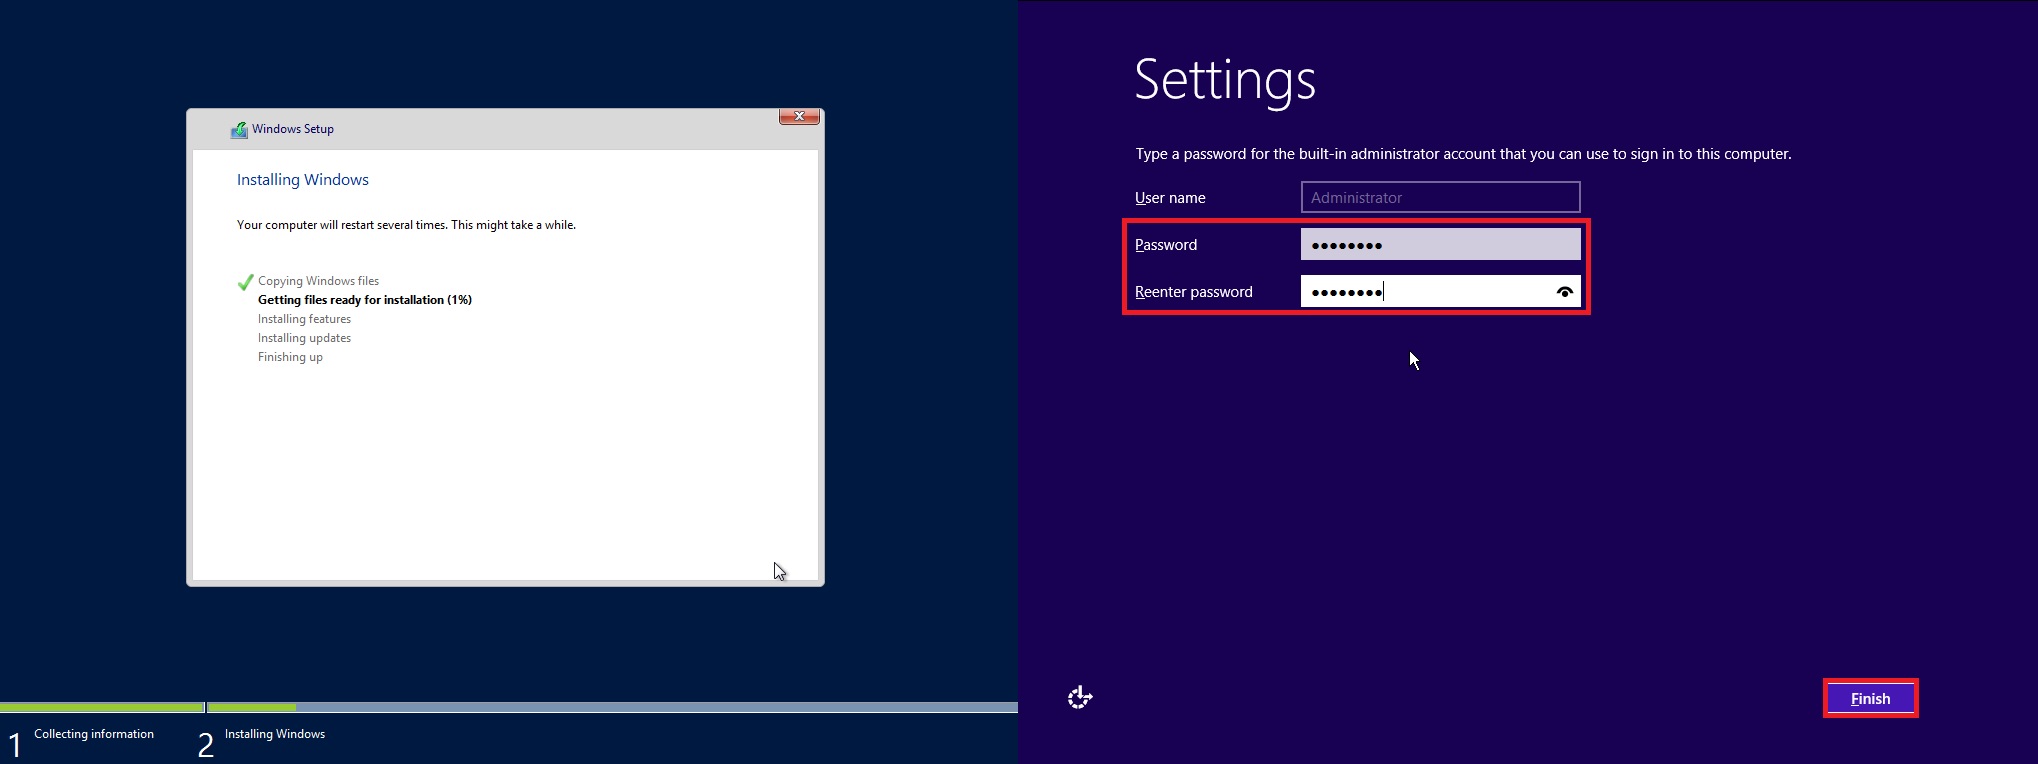The height and width of the screenshot is (764, 2038).
Task: Click the Administrator user name field
Action: [x=1440, y=198]
